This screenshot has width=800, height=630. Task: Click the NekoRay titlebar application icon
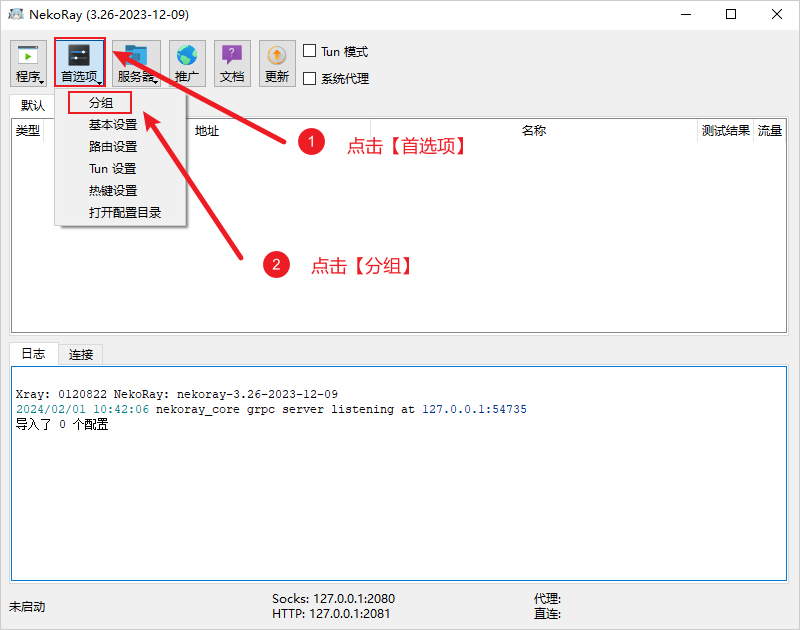pyautogui.click(x=14, y=14)
